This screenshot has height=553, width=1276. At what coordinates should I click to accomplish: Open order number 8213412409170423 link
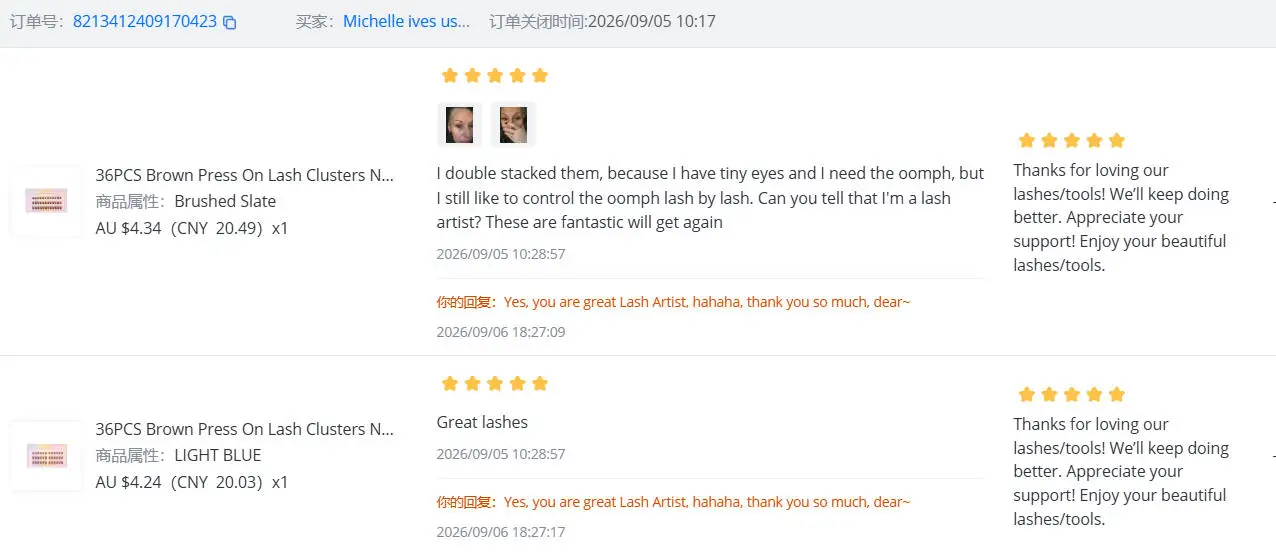[x=145, y=21]
